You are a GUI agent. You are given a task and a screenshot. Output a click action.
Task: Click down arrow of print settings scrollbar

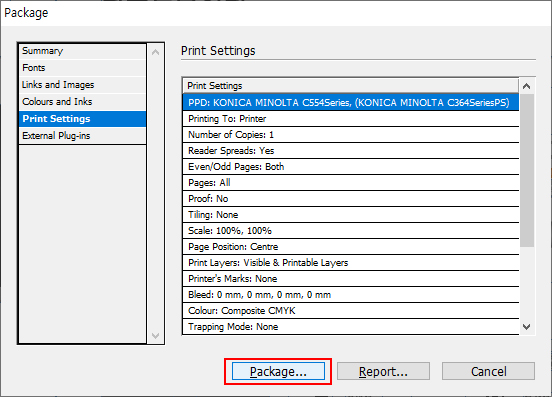[527, 327]
